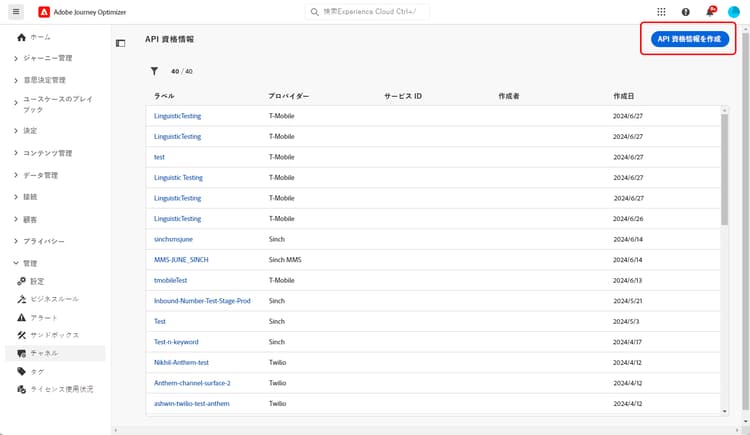Sort by プロバイダー column header
The width and height of the screenshot is (750, 435).
[288, 96]
